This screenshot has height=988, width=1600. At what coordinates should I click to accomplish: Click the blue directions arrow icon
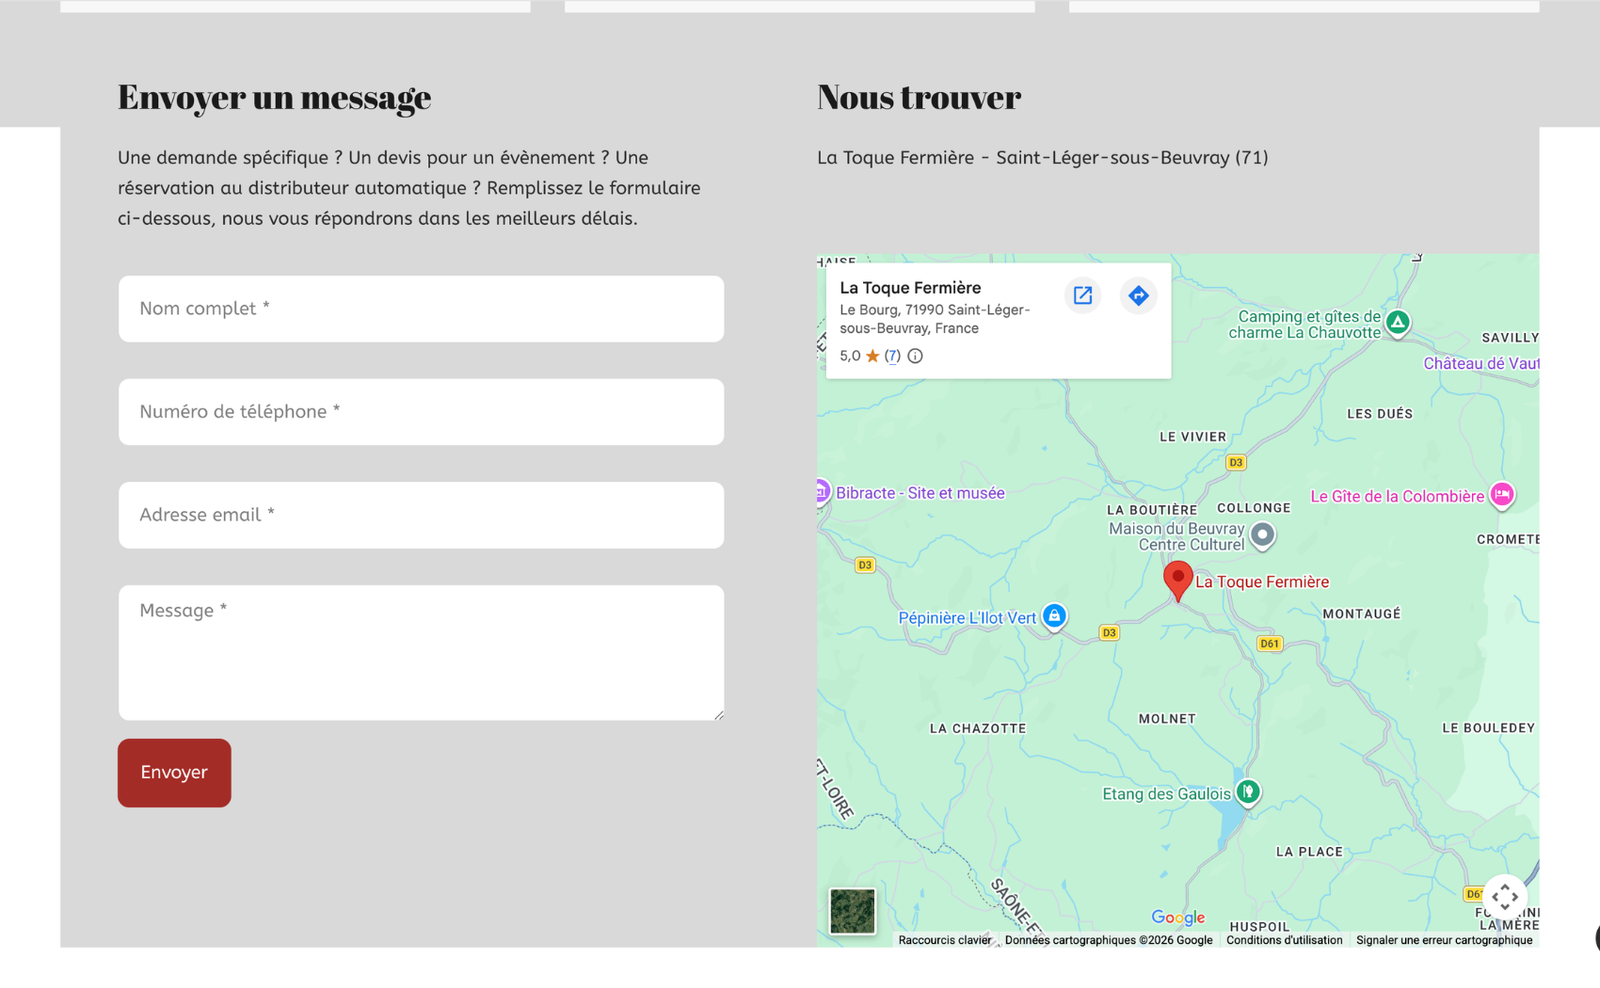pyautogui.click(x=1138, y=295)
